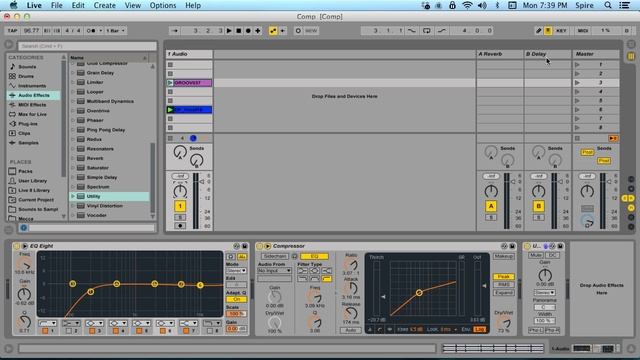The height and width of the screenshot is (360, 640).
Task: Open User Library in Places
Action: 32,181
